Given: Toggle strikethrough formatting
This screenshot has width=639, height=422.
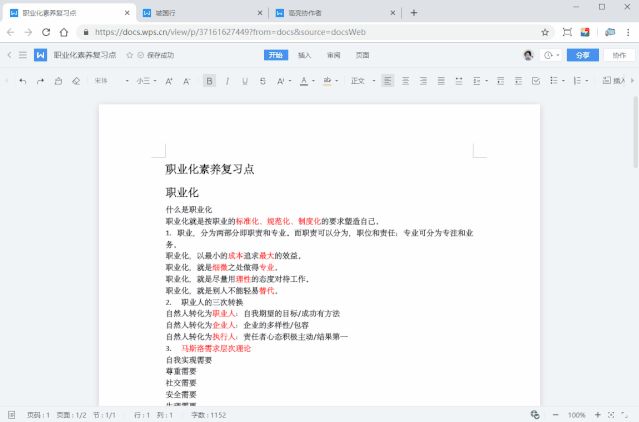Looking at the screenshot, I should point(263,81).
